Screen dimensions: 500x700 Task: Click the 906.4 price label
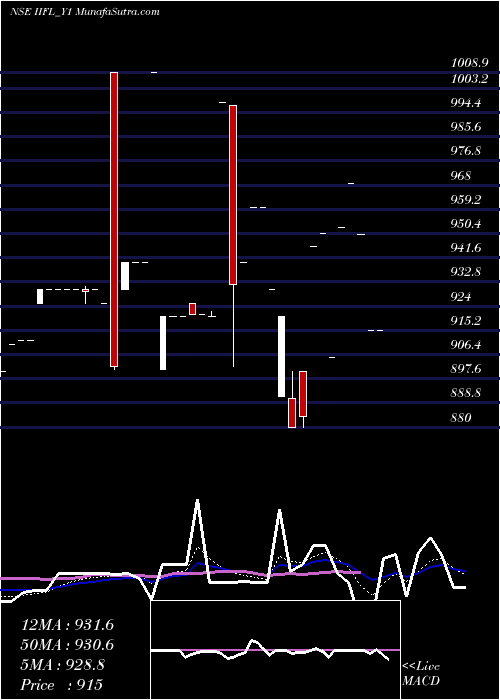(467, 345)
